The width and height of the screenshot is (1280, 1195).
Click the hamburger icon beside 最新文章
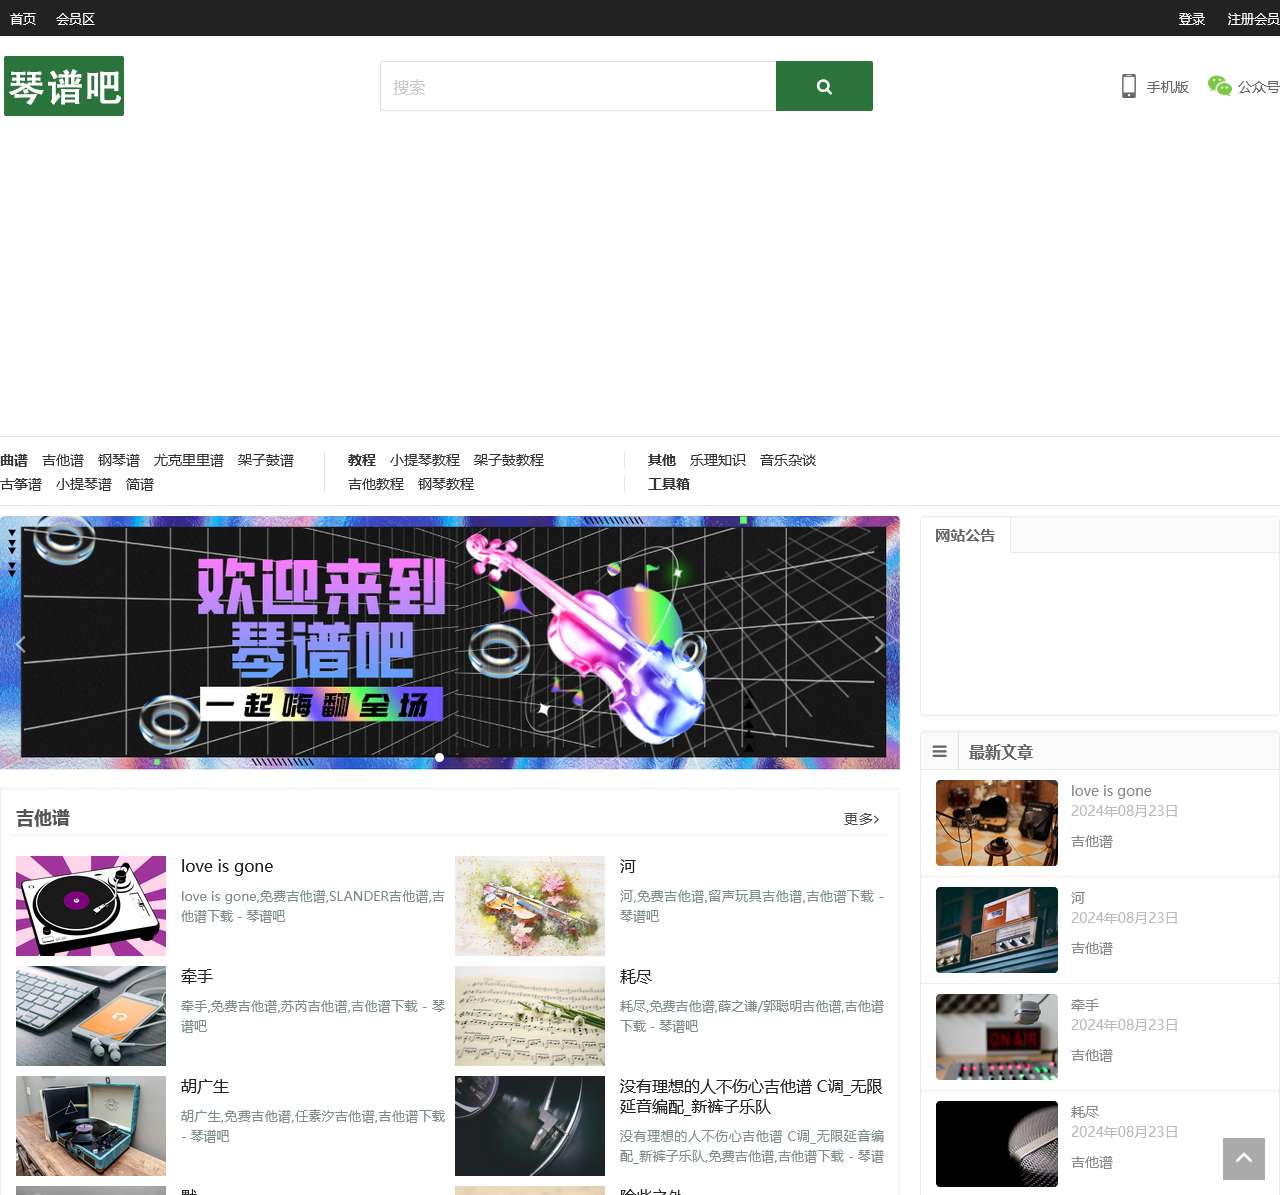[x=939, y=751]
